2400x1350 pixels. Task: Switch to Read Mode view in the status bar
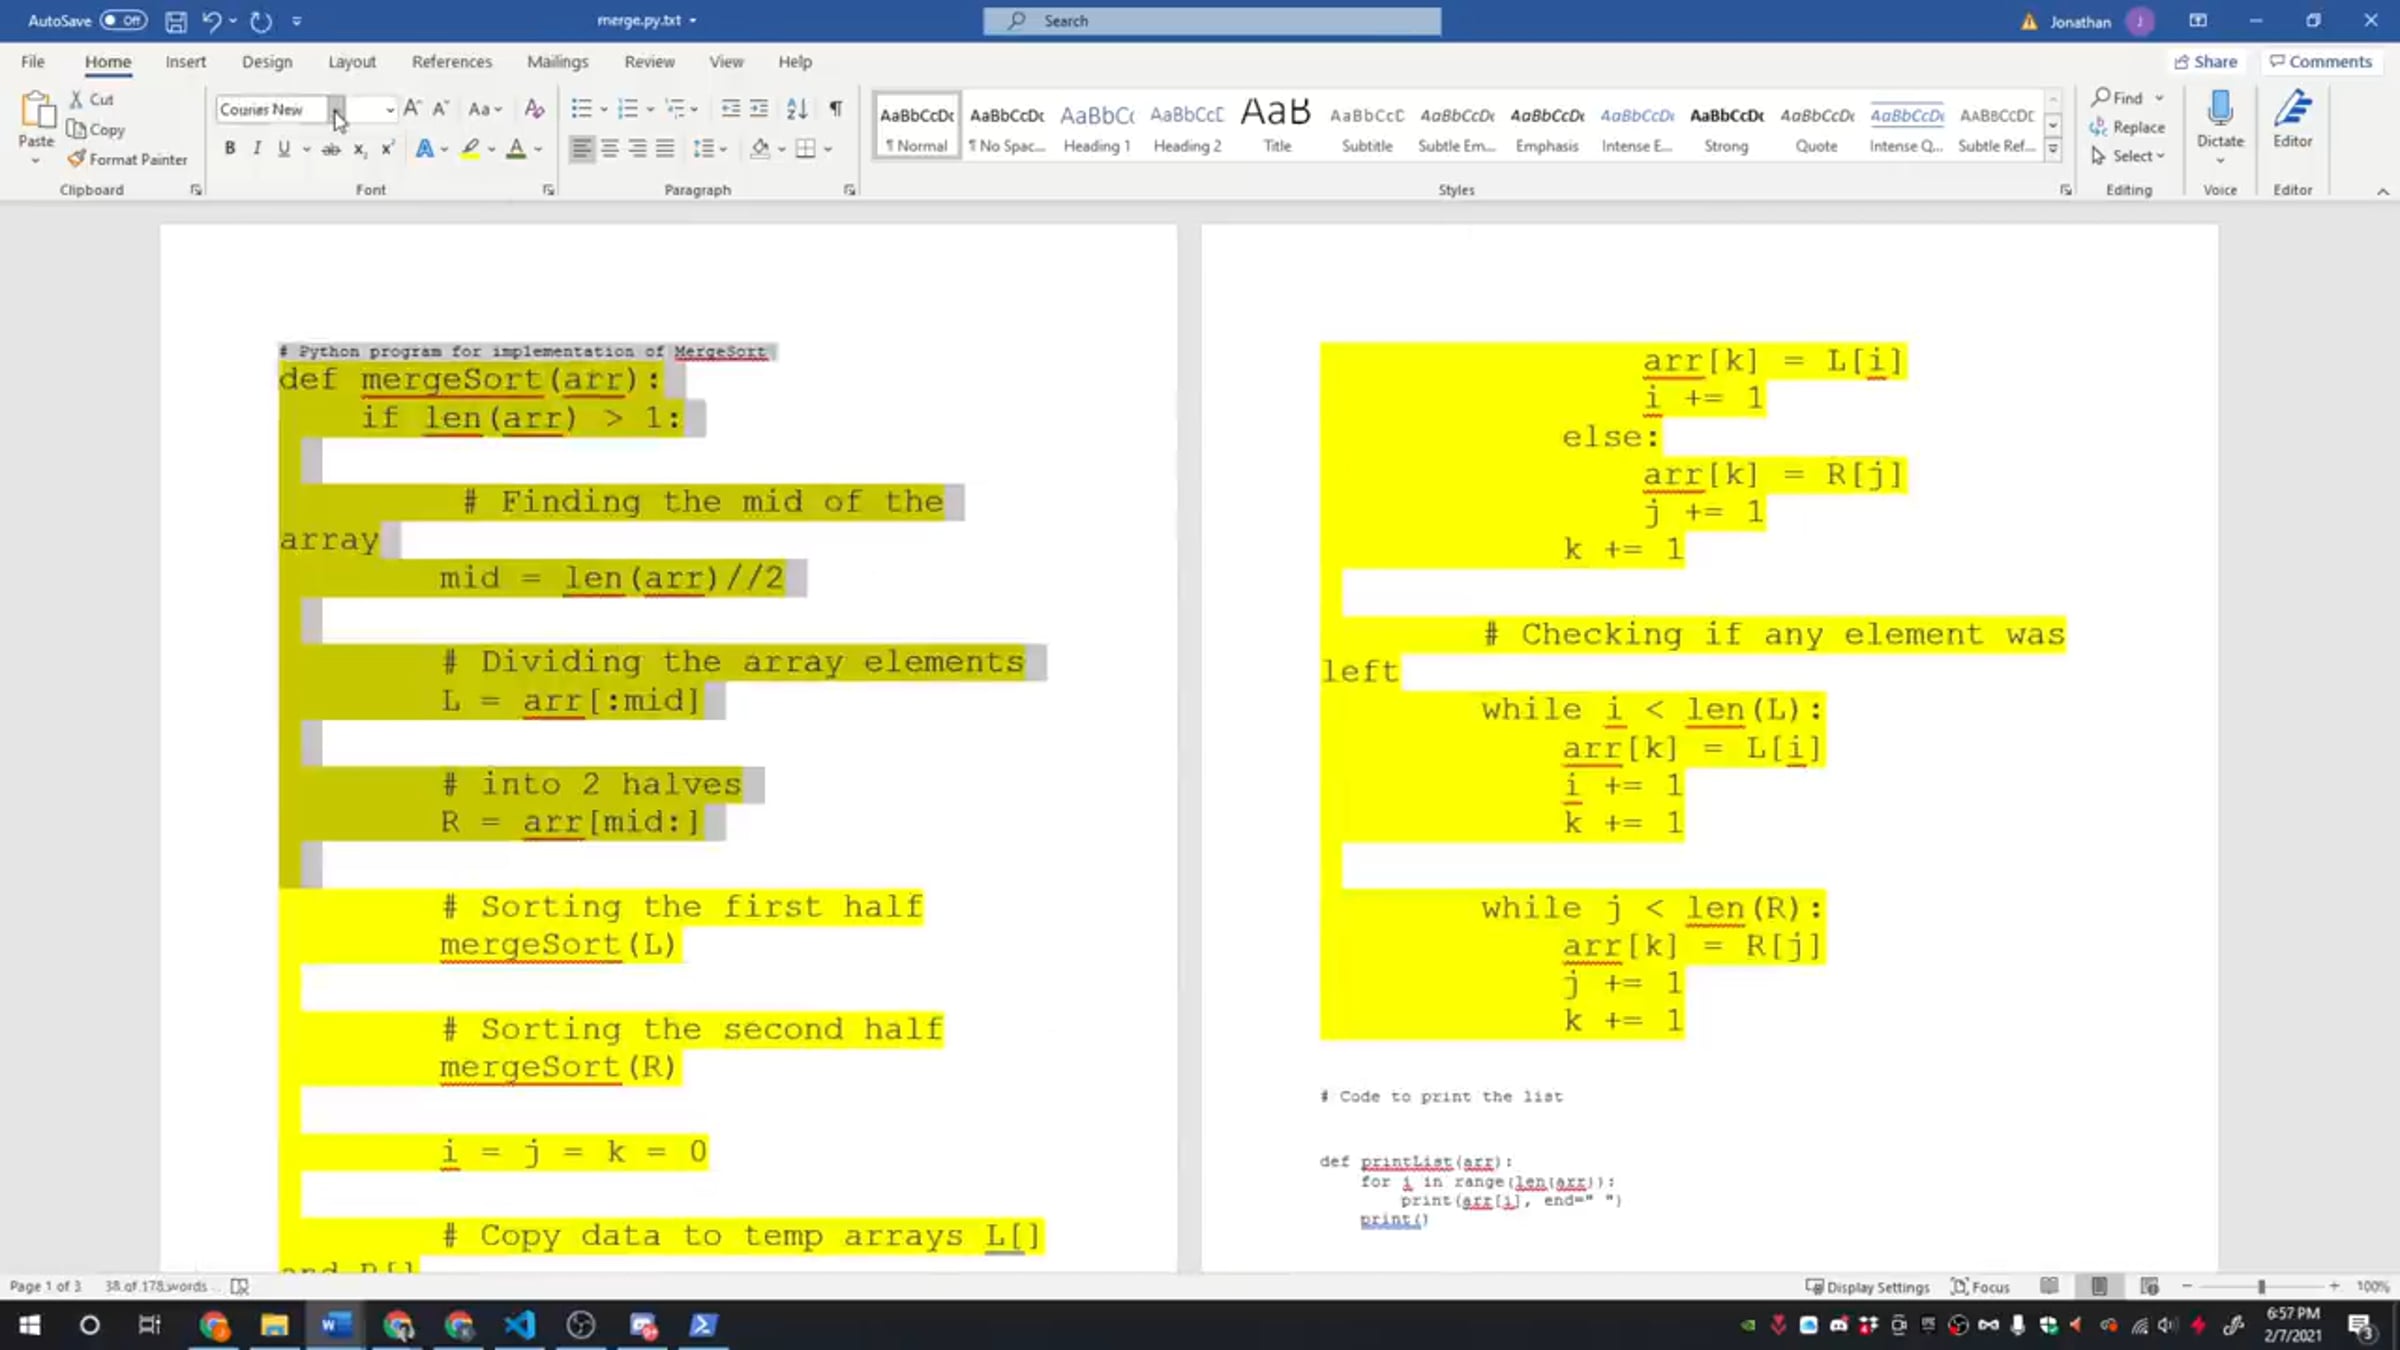click(x=2049, y=1286)
